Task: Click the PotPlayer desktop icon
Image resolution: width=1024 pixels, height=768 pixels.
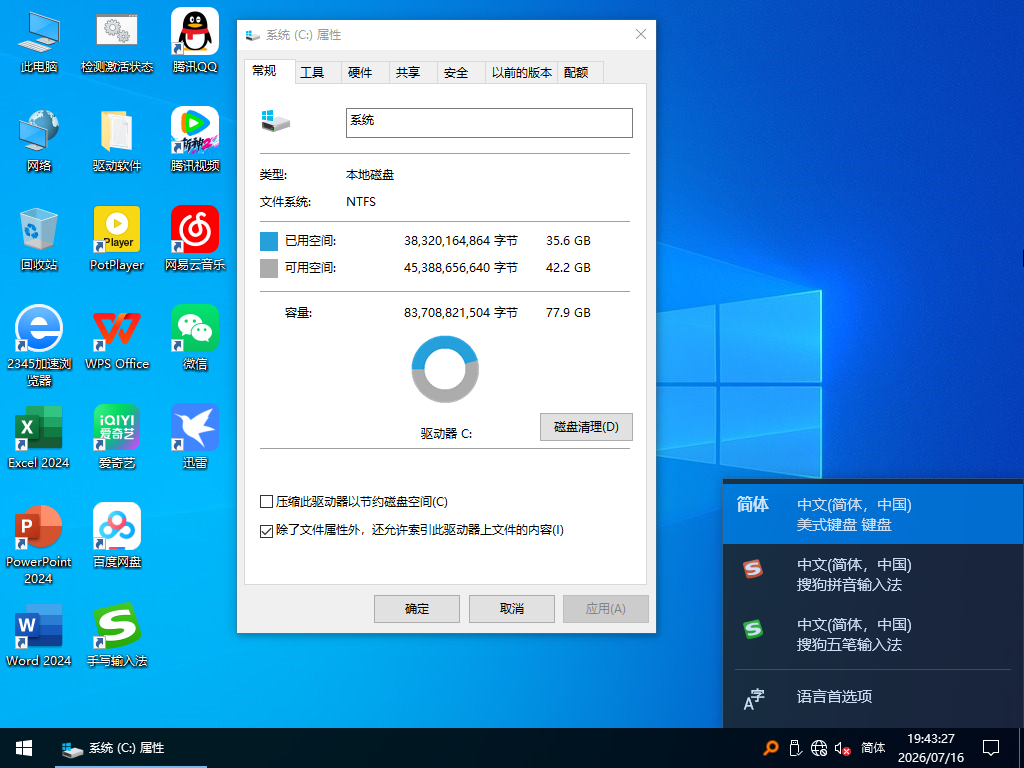Action: 117,238
